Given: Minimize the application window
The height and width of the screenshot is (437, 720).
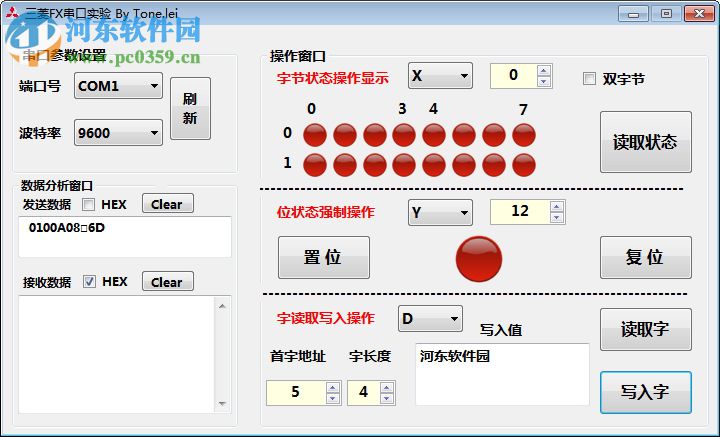Looking at the screenshot, I should 633,14.
